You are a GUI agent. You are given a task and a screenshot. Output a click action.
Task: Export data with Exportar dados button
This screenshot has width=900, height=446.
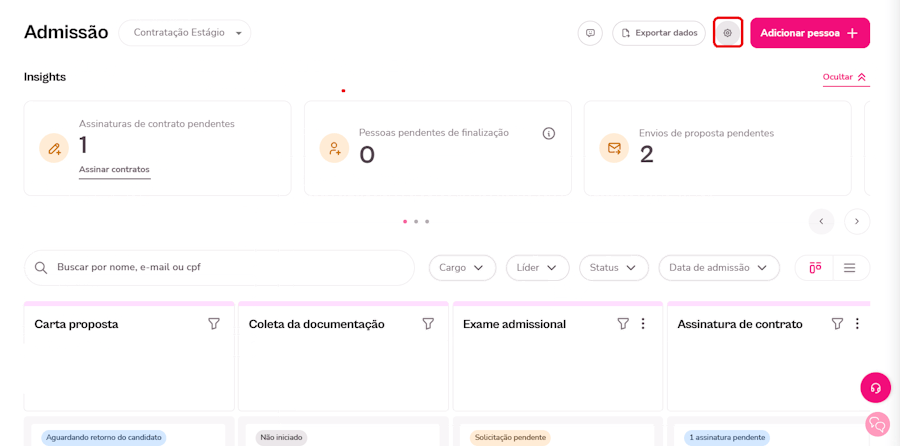coord(659,33)
